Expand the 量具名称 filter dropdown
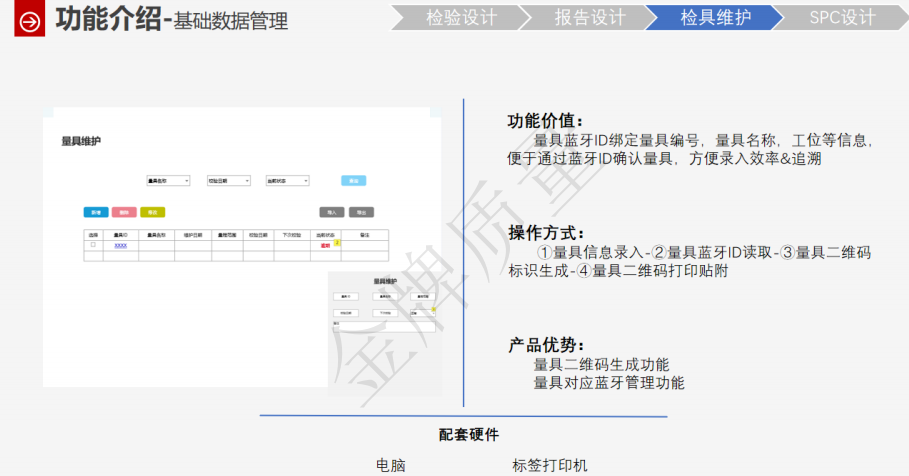The width and height of the screenshot is (909, 476). click(x=168, y=181)
